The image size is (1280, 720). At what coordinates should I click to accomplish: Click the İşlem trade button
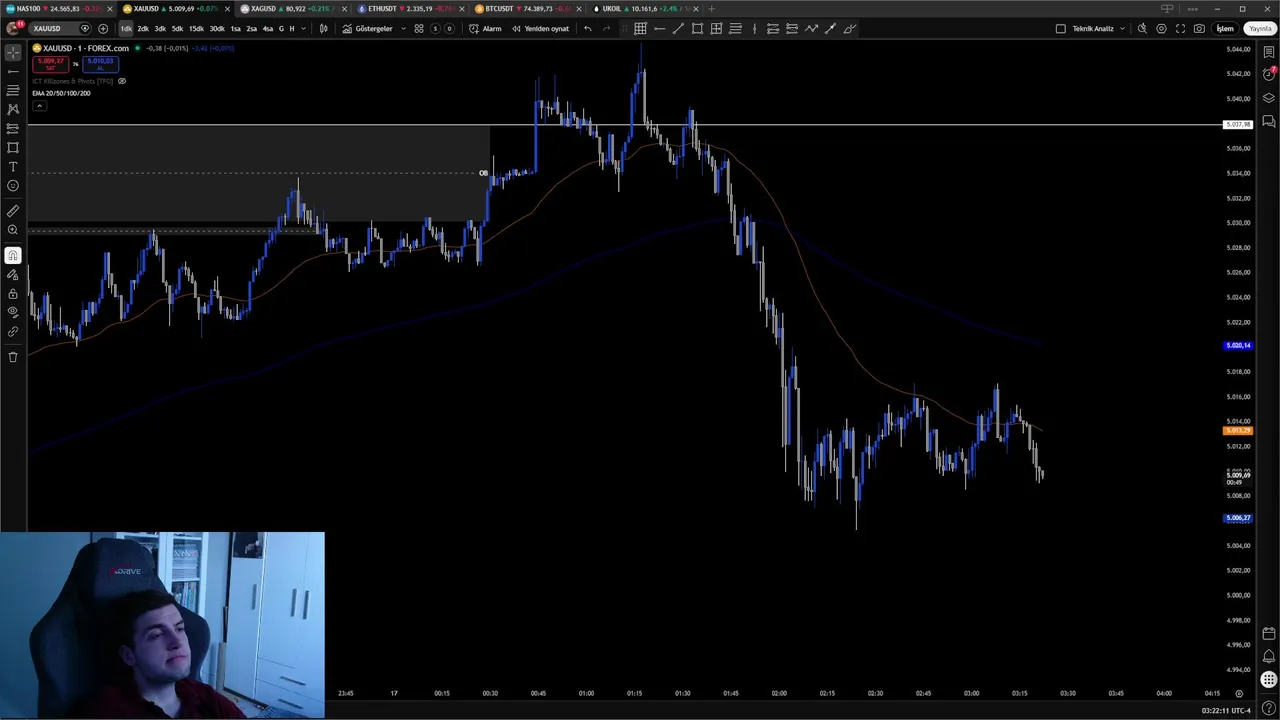pyautogui.click(x=1225, y=28)
